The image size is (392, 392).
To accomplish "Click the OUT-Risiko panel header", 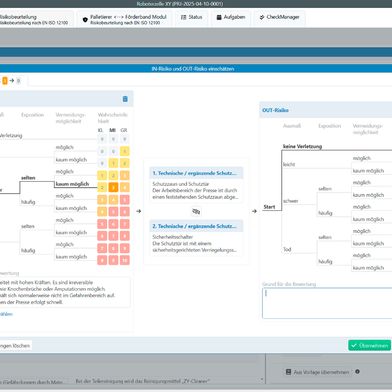I will [326, 110].
